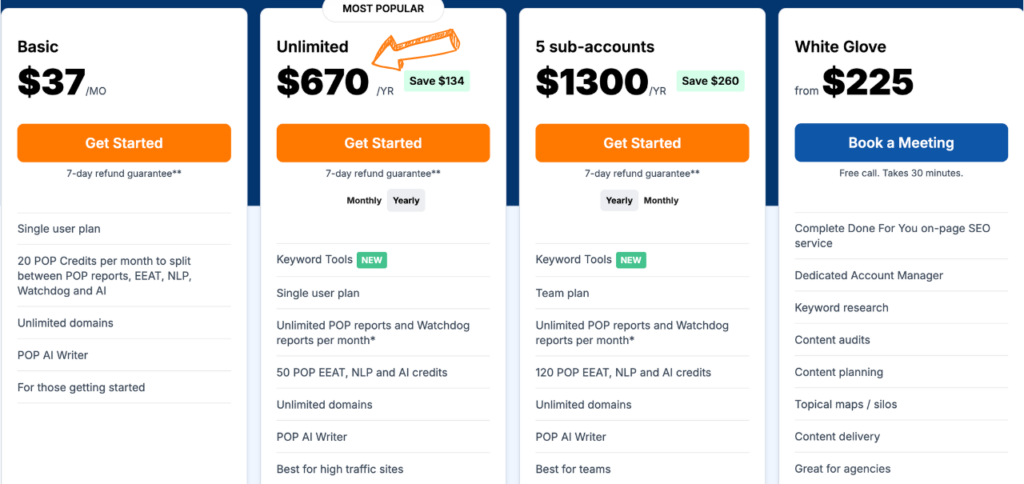The height and width of the screenshot is (484, 1024).
Task: Select Yearly billing on 5 sub-accounts plan
Action: [619, 201]
